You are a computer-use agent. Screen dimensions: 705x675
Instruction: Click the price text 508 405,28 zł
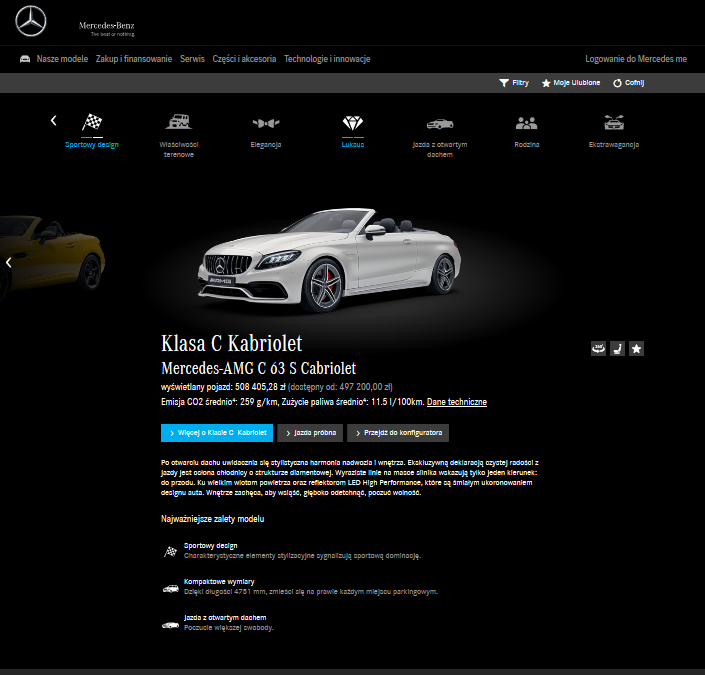[x=260, y=387]
